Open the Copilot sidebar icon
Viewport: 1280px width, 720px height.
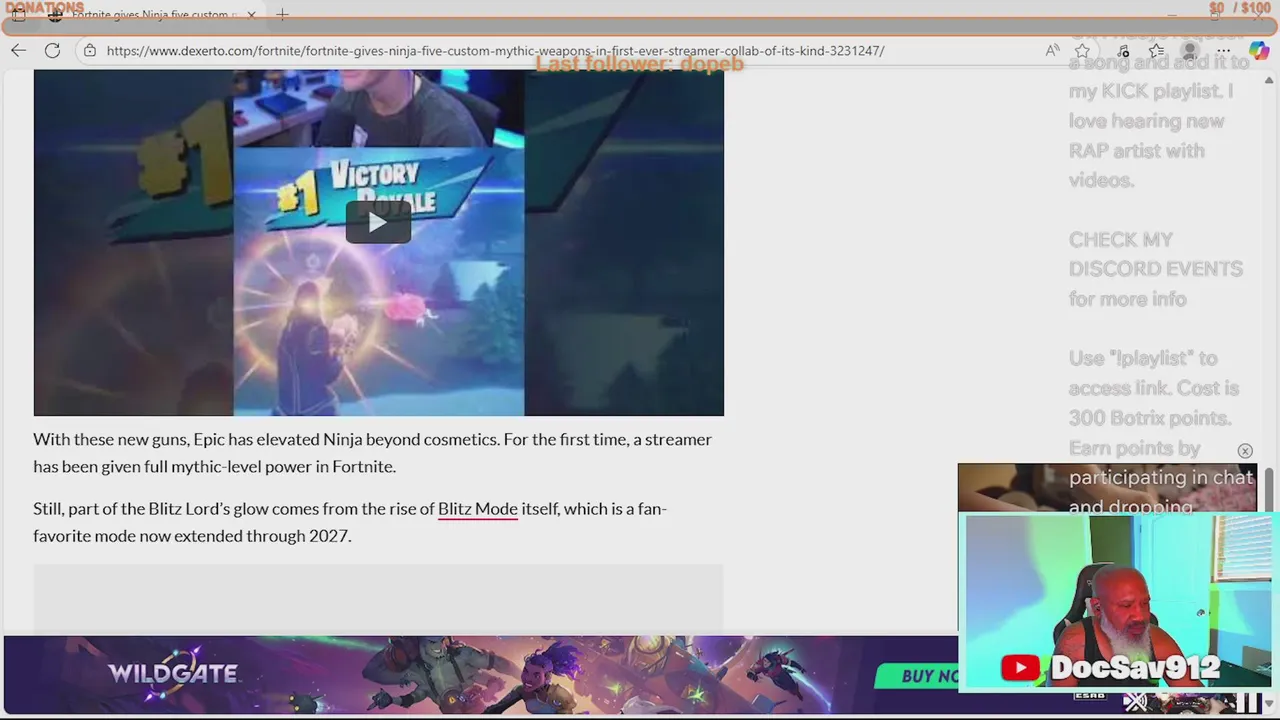(1258, 50)
